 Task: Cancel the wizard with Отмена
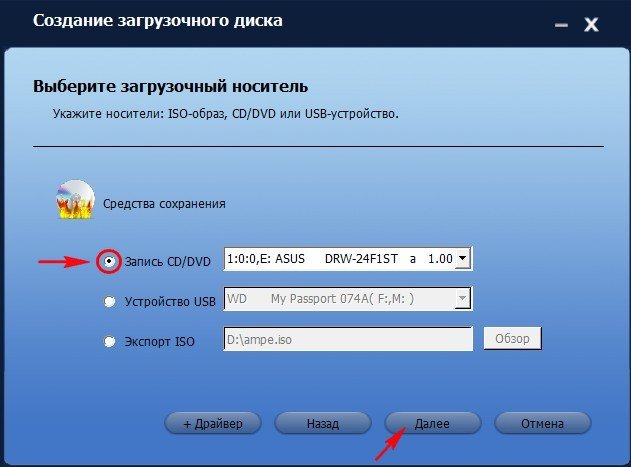542,423
